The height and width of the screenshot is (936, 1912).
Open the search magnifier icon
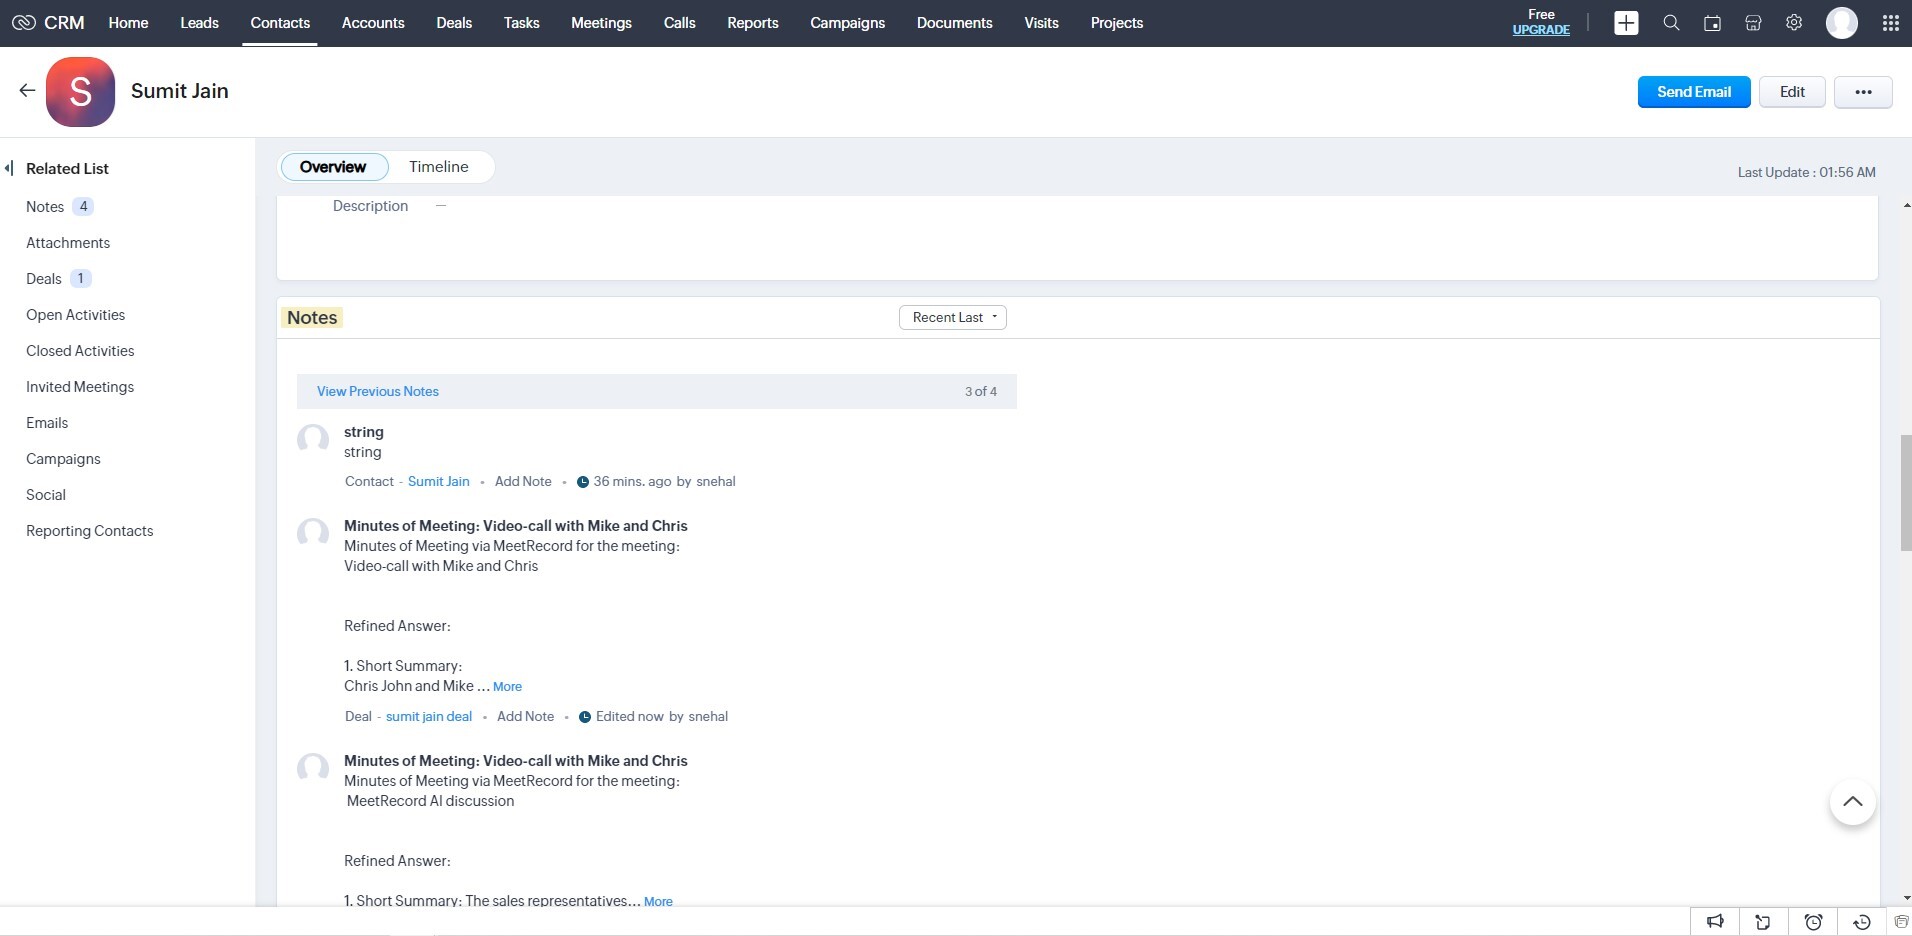click(x=1671, y=23)
